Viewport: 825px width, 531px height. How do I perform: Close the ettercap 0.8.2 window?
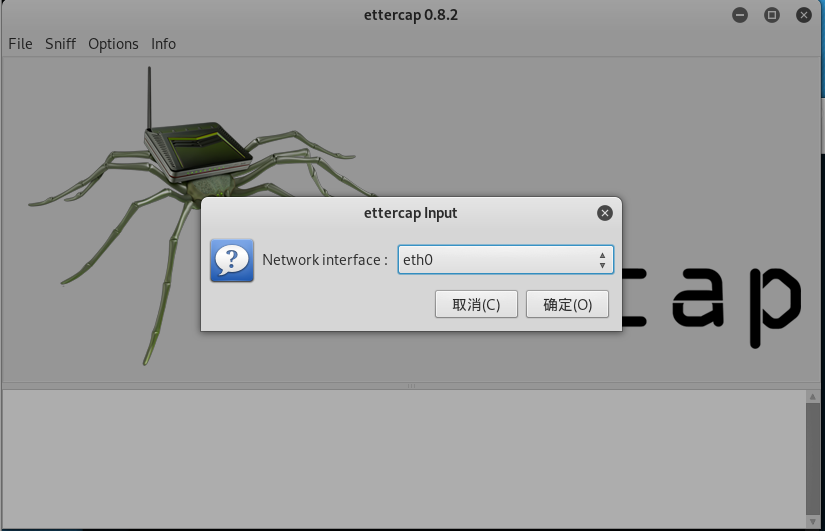point(803,15)
